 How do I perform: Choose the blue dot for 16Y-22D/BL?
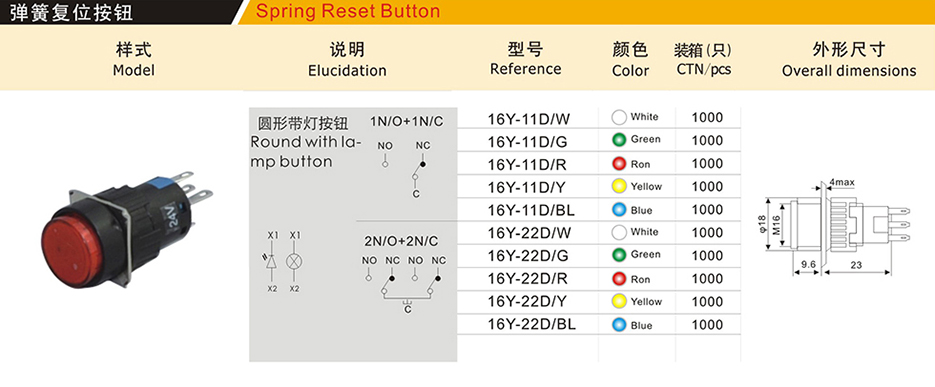pyautogui.click(x=619, y=325)
